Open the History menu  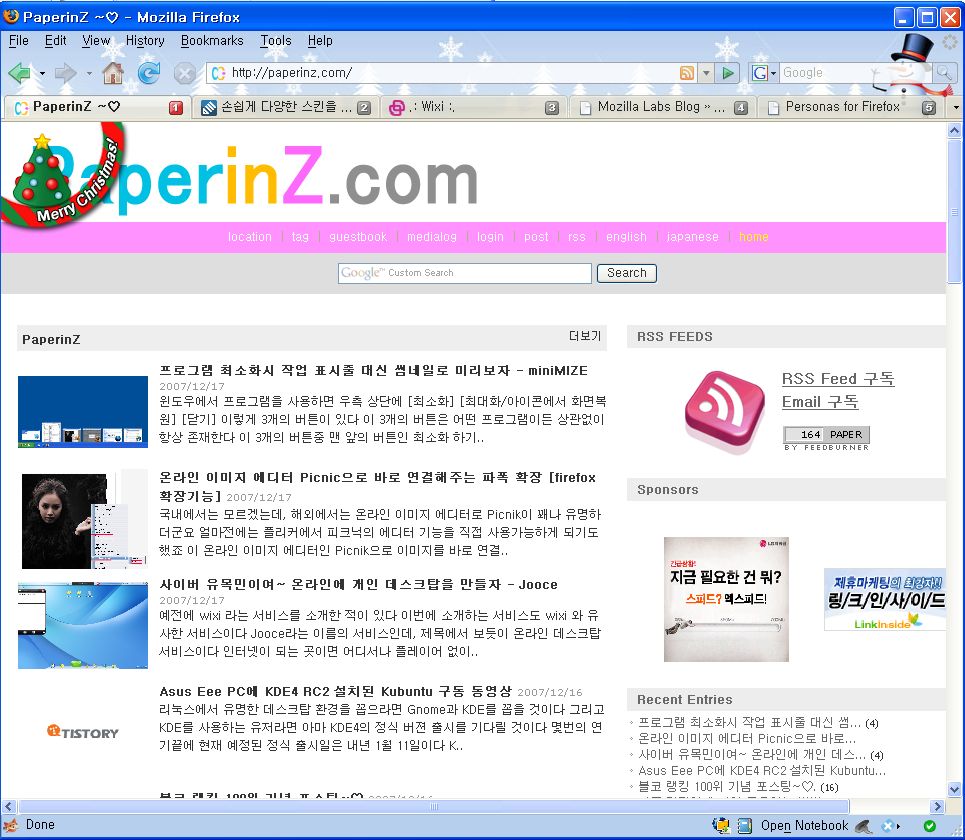tap(145, 41)
